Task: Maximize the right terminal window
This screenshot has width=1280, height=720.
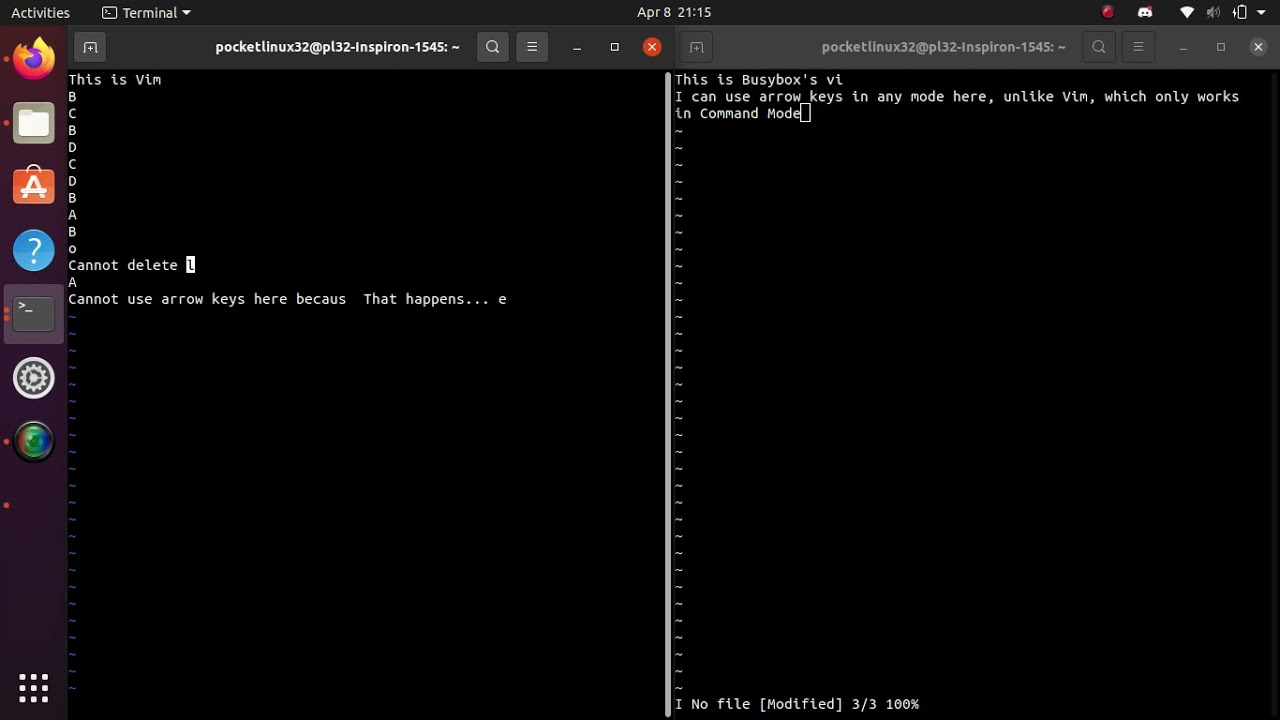Action: [x=1221, y=47]
